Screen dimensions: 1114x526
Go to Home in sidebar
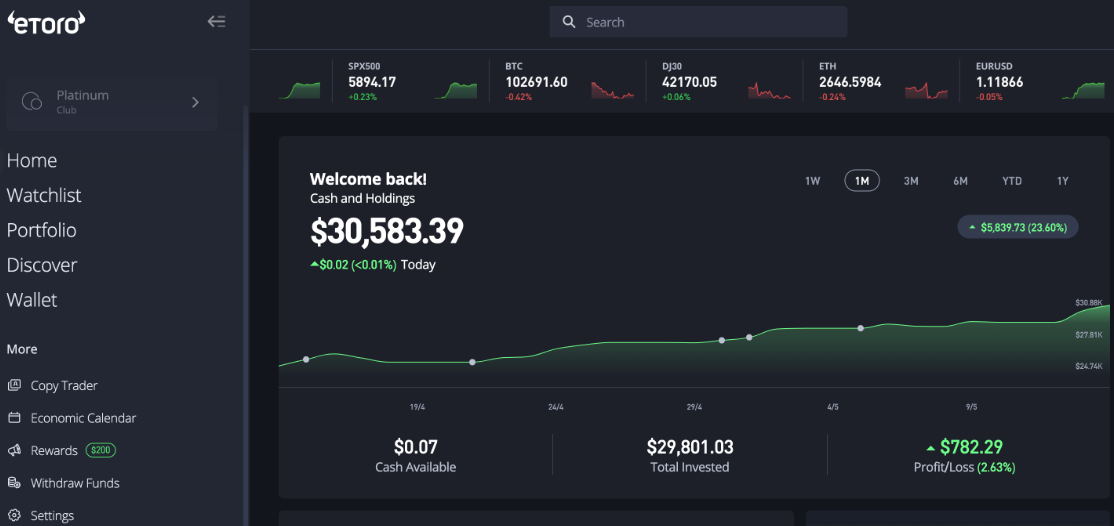[31, 161]
